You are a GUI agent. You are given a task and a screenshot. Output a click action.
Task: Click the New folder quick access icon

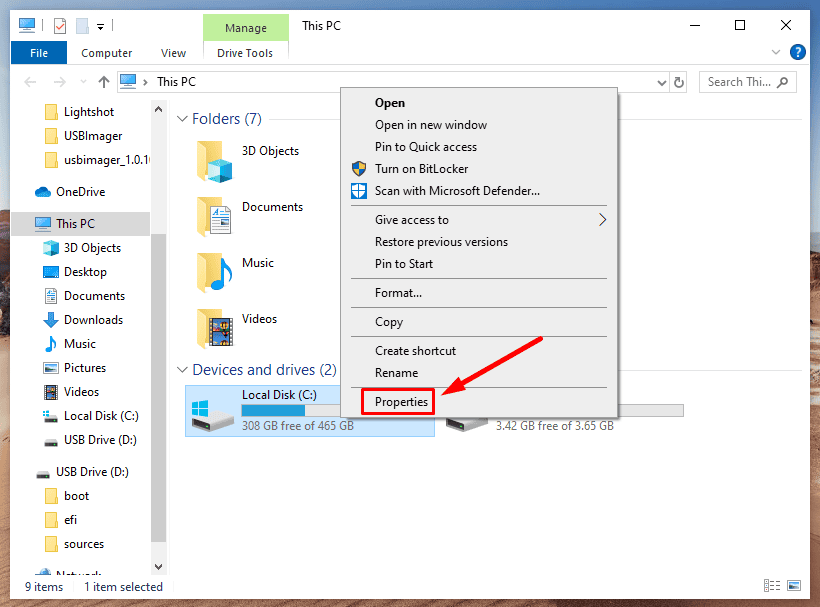83,26
